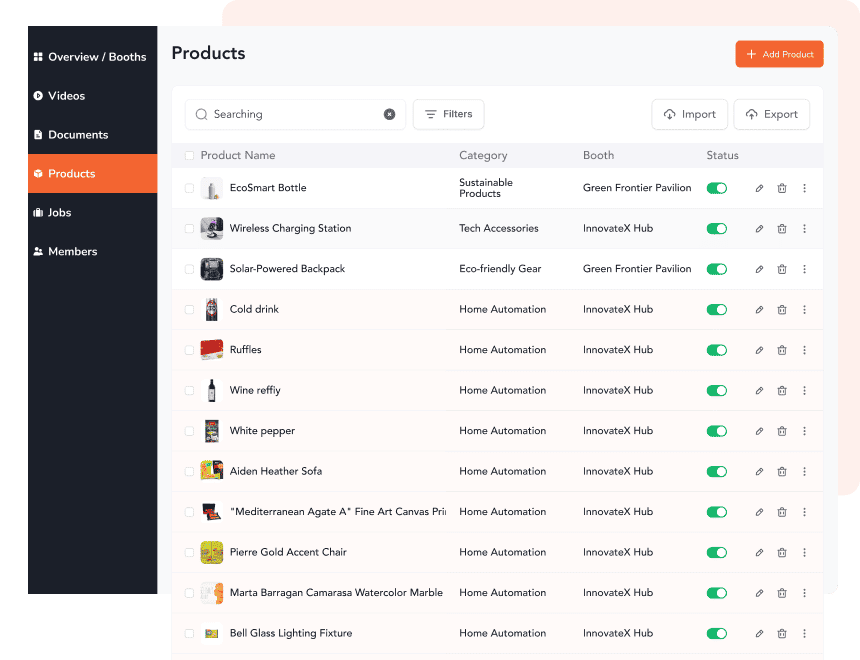The height and width of the screenshot is (660, 860).
Task: Clear the search field with the X icon
Action: 390,114
